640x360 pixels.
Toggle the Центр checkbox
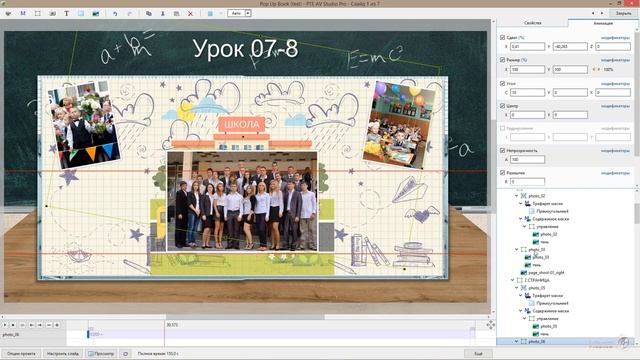point(502,106)
